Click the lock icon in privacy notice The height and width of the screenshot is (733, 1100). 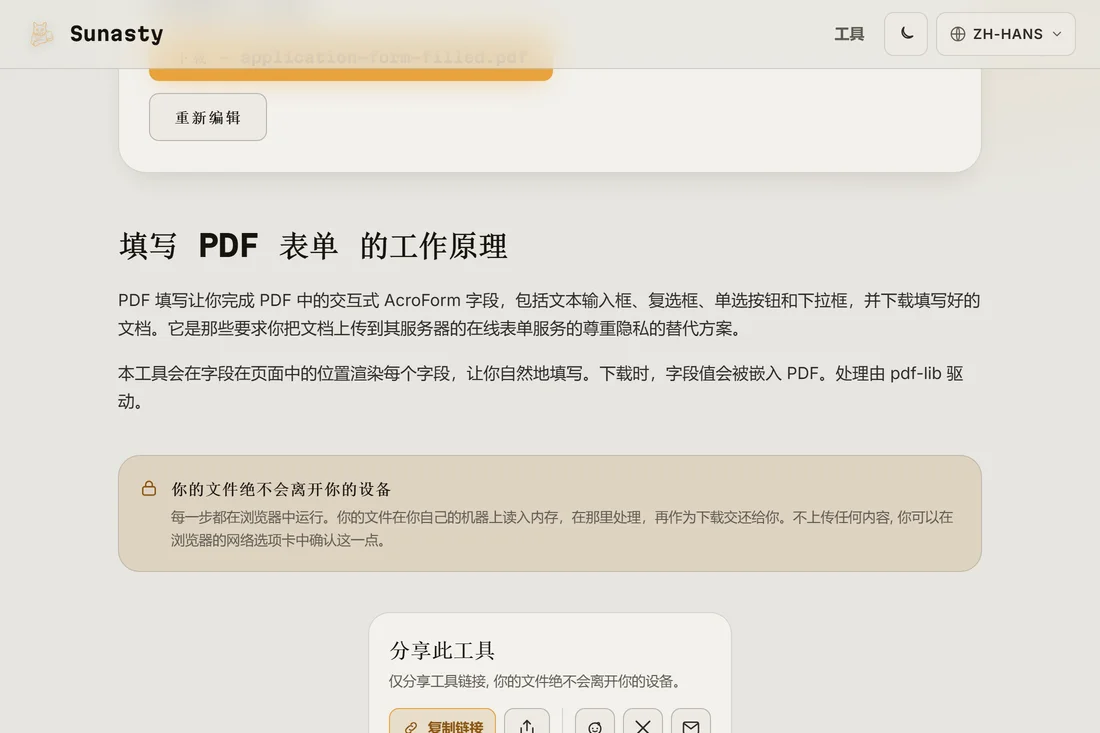(x=149, y=488)
